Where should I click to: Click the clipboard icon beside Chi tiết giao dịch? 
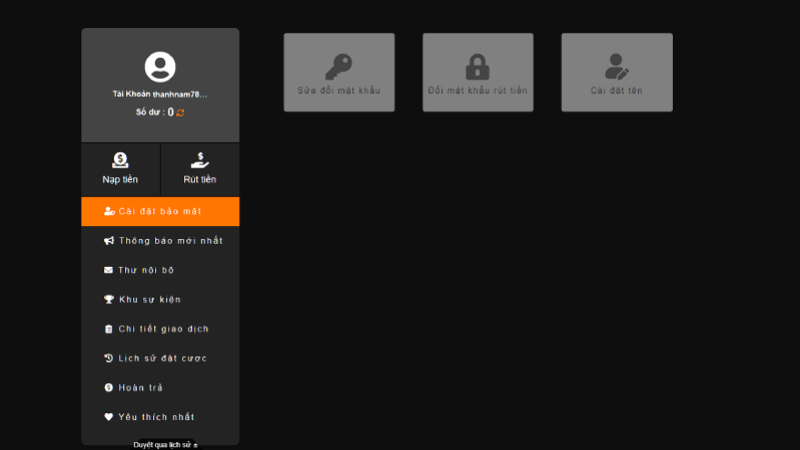(x=109, y=329)
